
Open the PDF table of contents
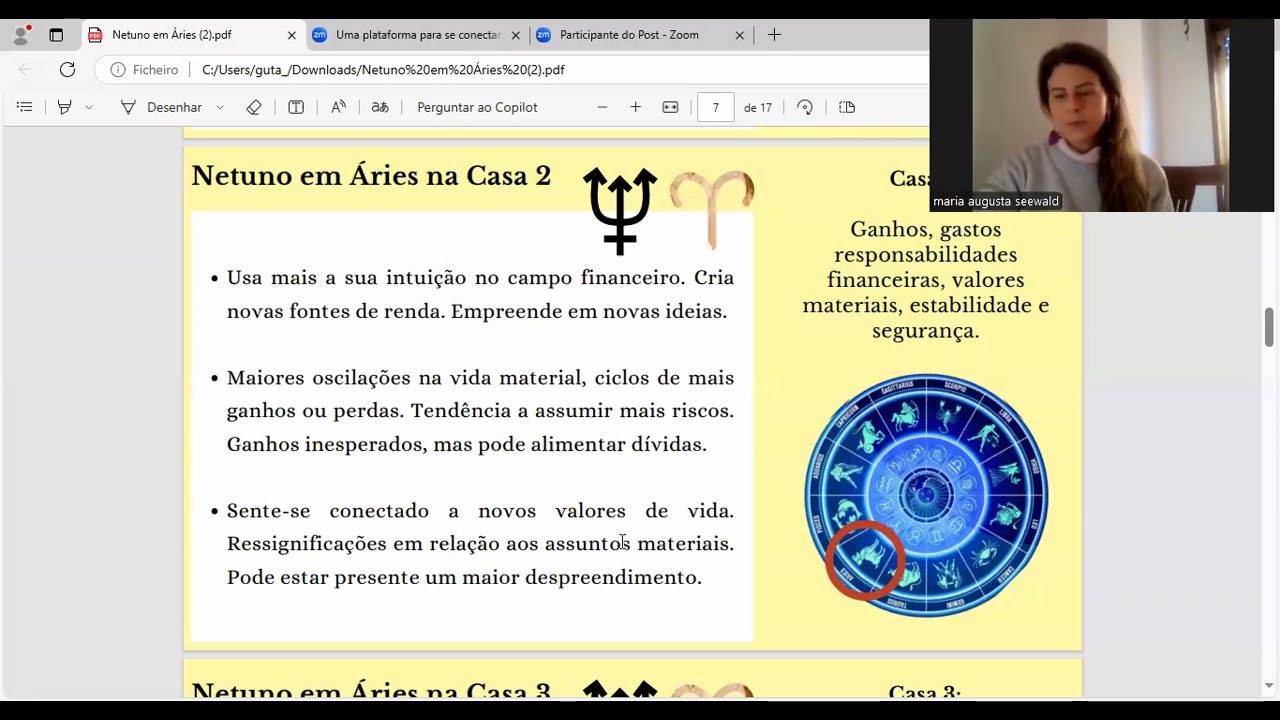click(25, 107)
